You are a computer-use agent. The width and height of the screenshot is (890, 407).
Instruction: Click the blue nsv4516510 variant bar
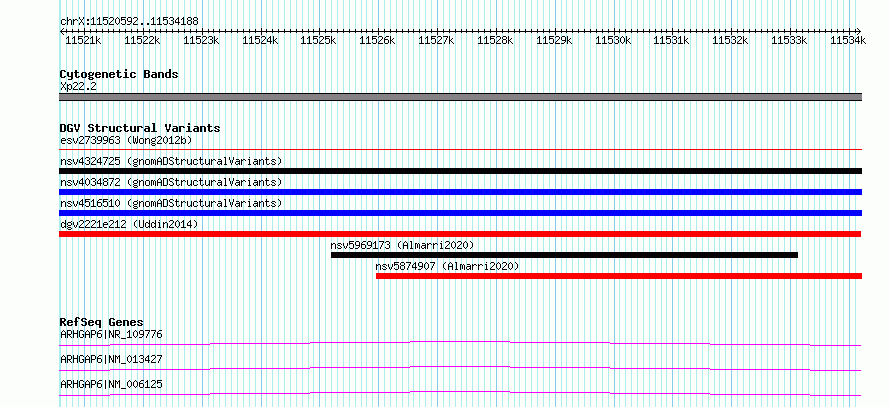461,213
